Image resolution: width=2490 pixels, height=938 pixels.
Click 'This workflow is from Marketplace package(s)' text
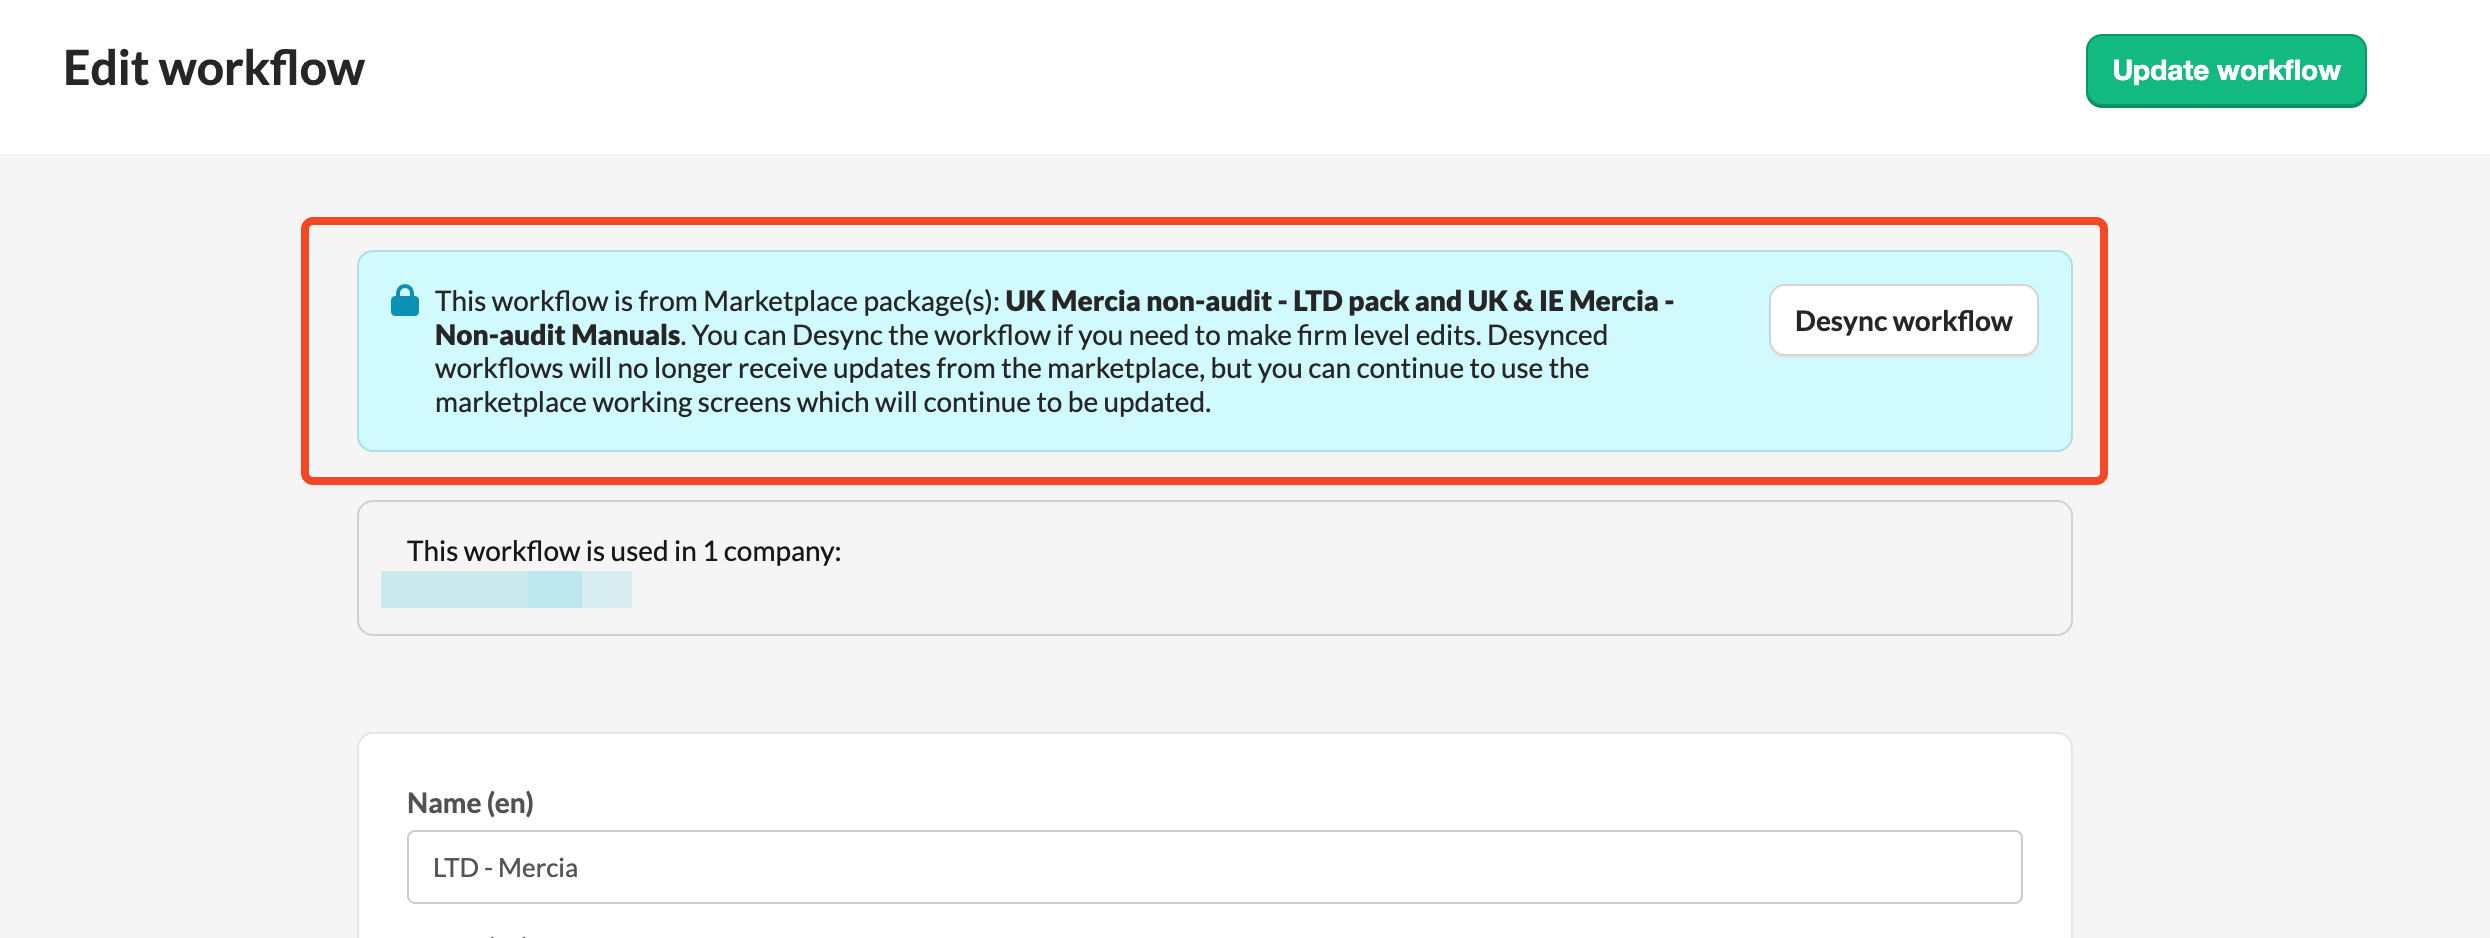716,301
